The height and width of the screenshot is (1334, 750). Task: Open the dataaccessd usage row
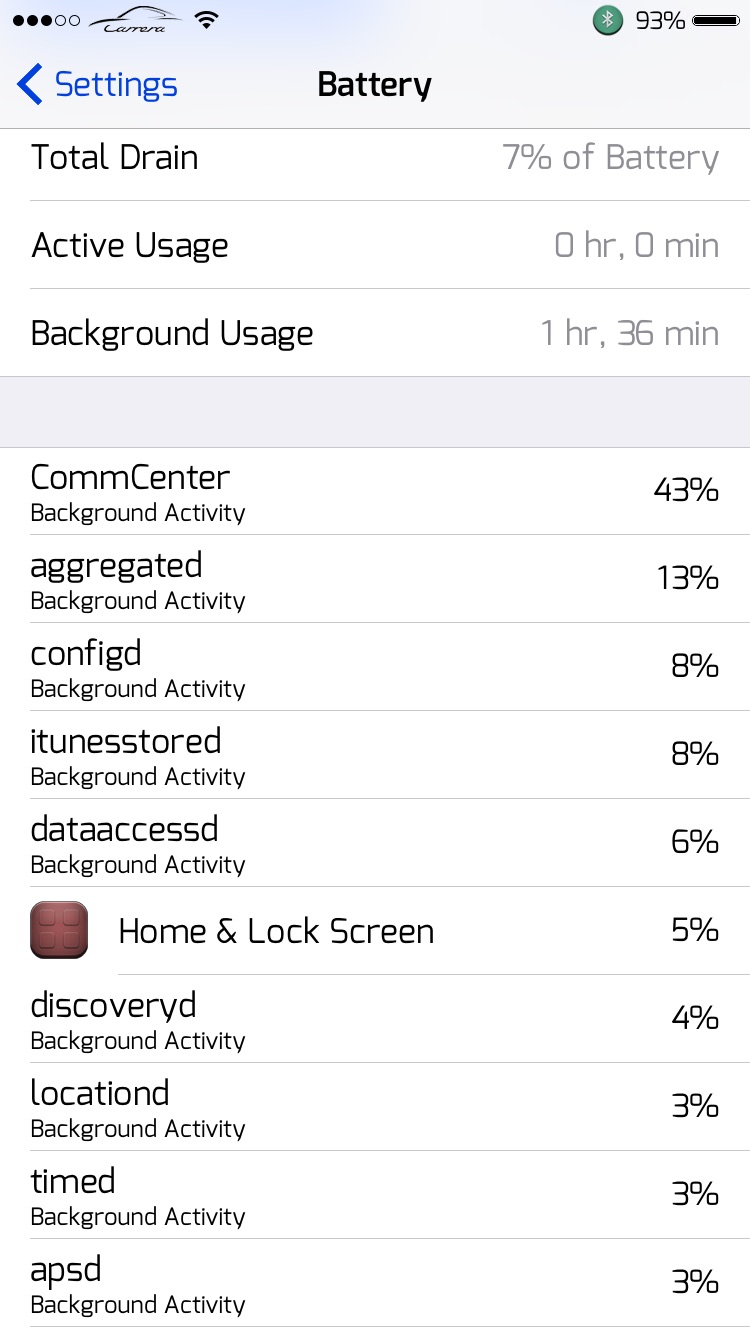point(375,843)
